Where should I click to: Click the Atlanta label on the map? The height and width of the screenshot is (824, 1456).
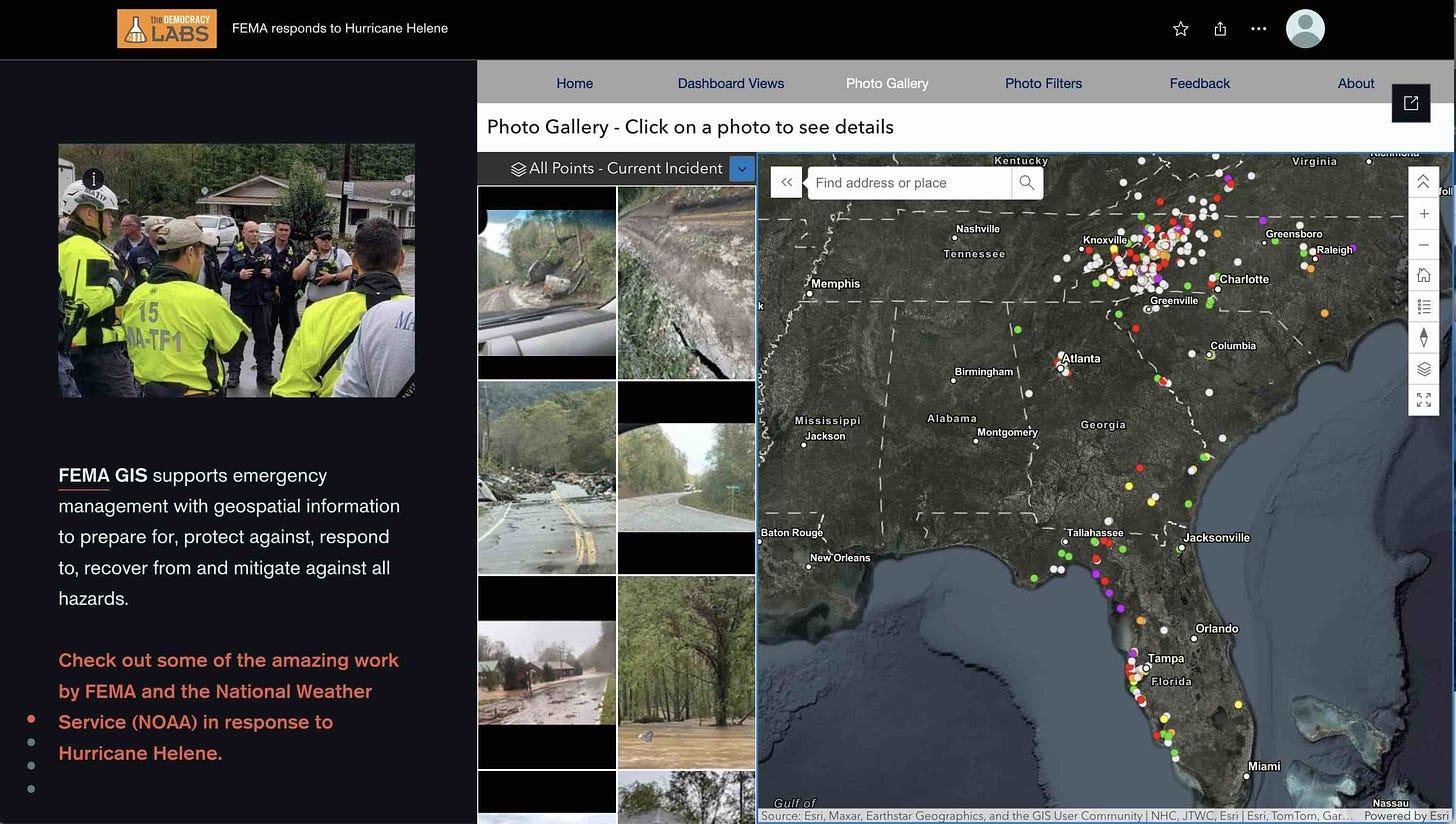tap(1081, 358)
